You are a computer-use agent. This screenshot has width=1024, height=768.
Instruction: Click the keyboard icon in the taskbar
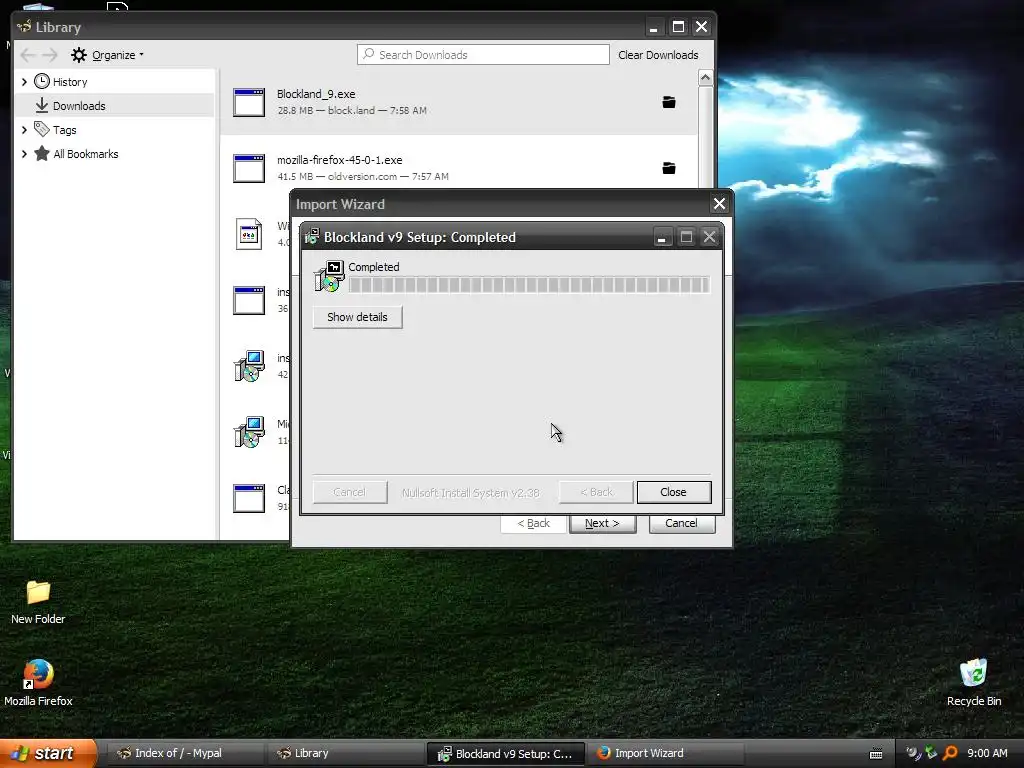coord(876,754)
